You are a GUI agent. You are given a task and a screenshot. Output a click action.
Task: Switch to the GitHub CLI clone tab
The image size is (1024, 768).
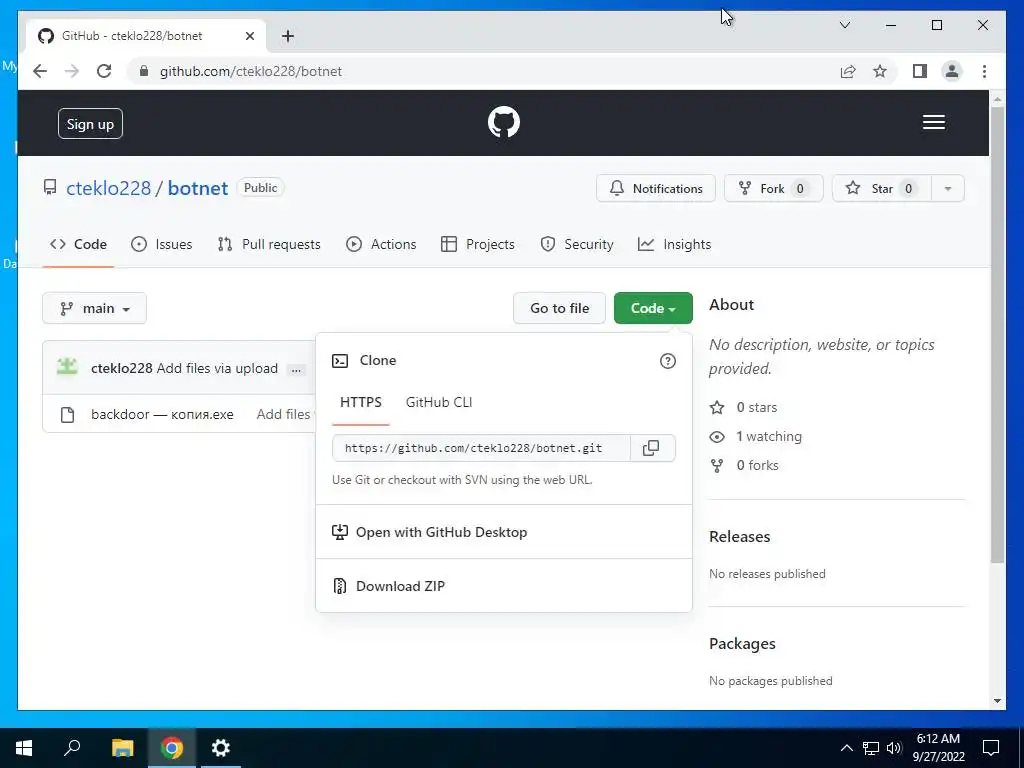pos(439,402)
